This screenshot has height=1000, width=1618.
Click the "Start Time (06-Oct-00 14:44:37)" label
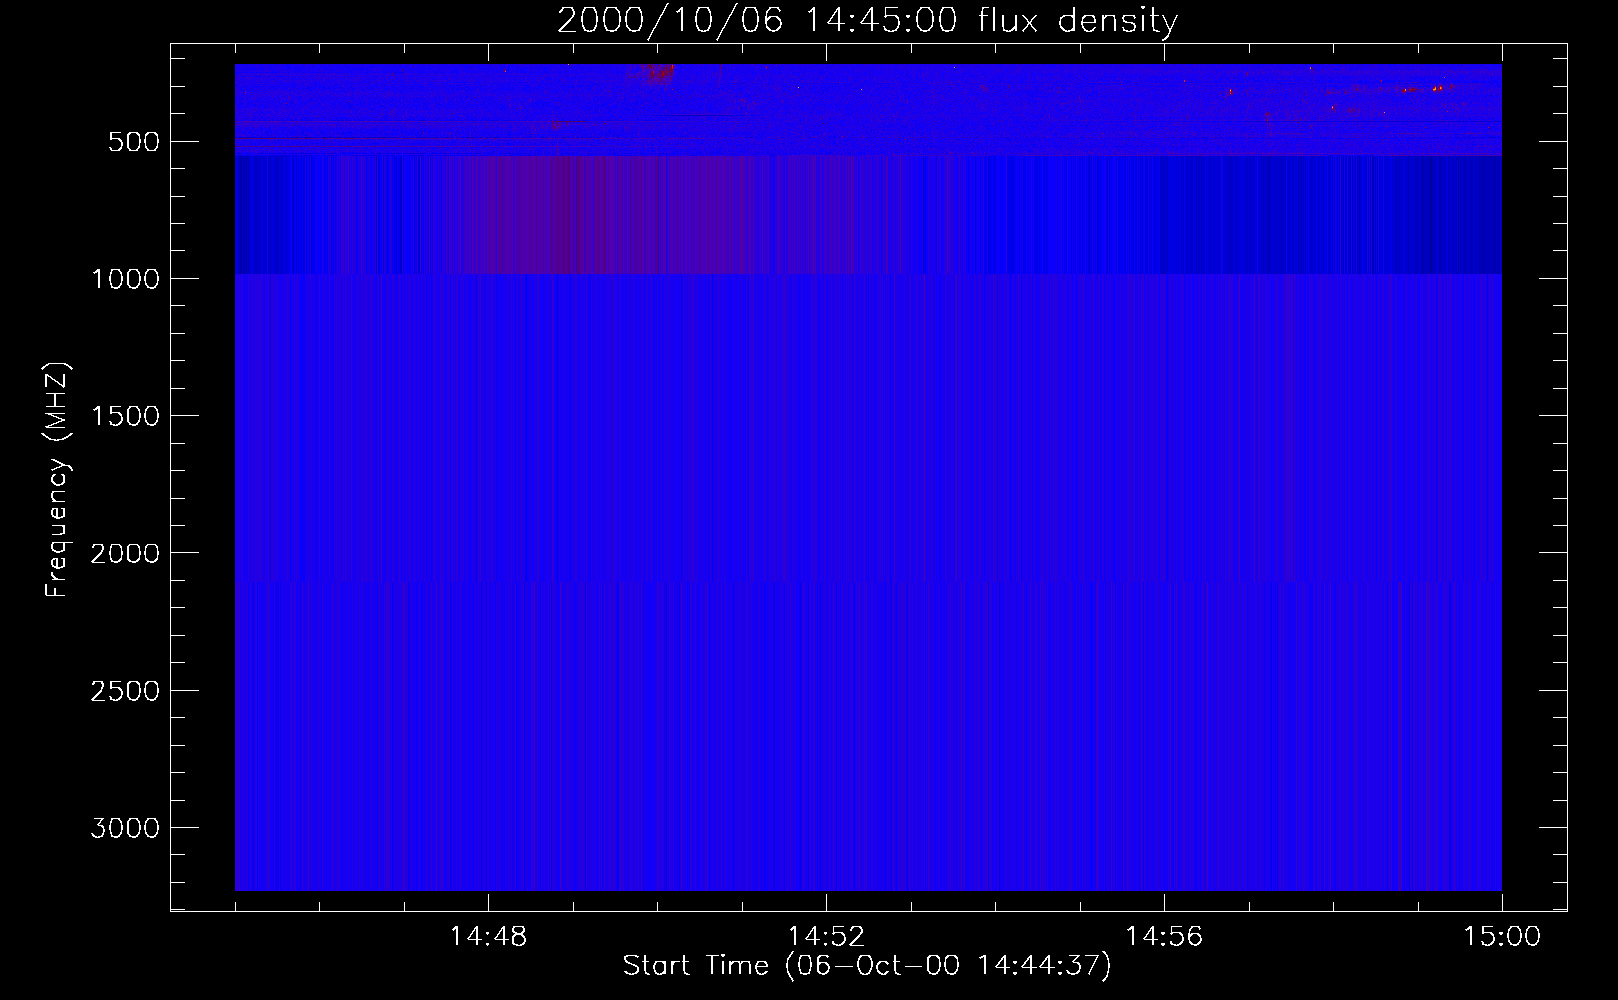pos(867,966)
